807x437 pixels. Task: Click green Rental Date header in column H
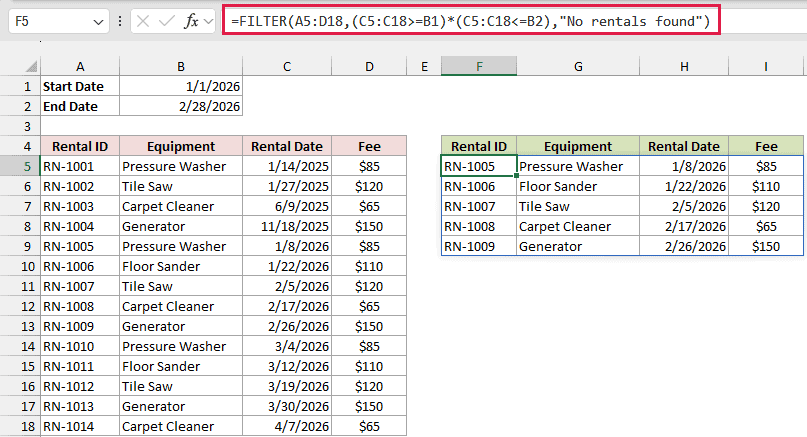click(x=684, y=146)
